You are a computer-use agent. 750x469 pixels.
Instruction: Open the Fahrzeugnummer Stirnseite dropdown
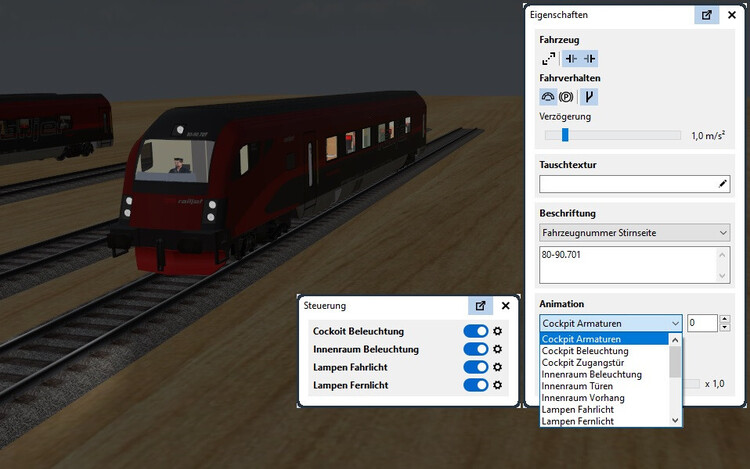[x=634, y=233]
